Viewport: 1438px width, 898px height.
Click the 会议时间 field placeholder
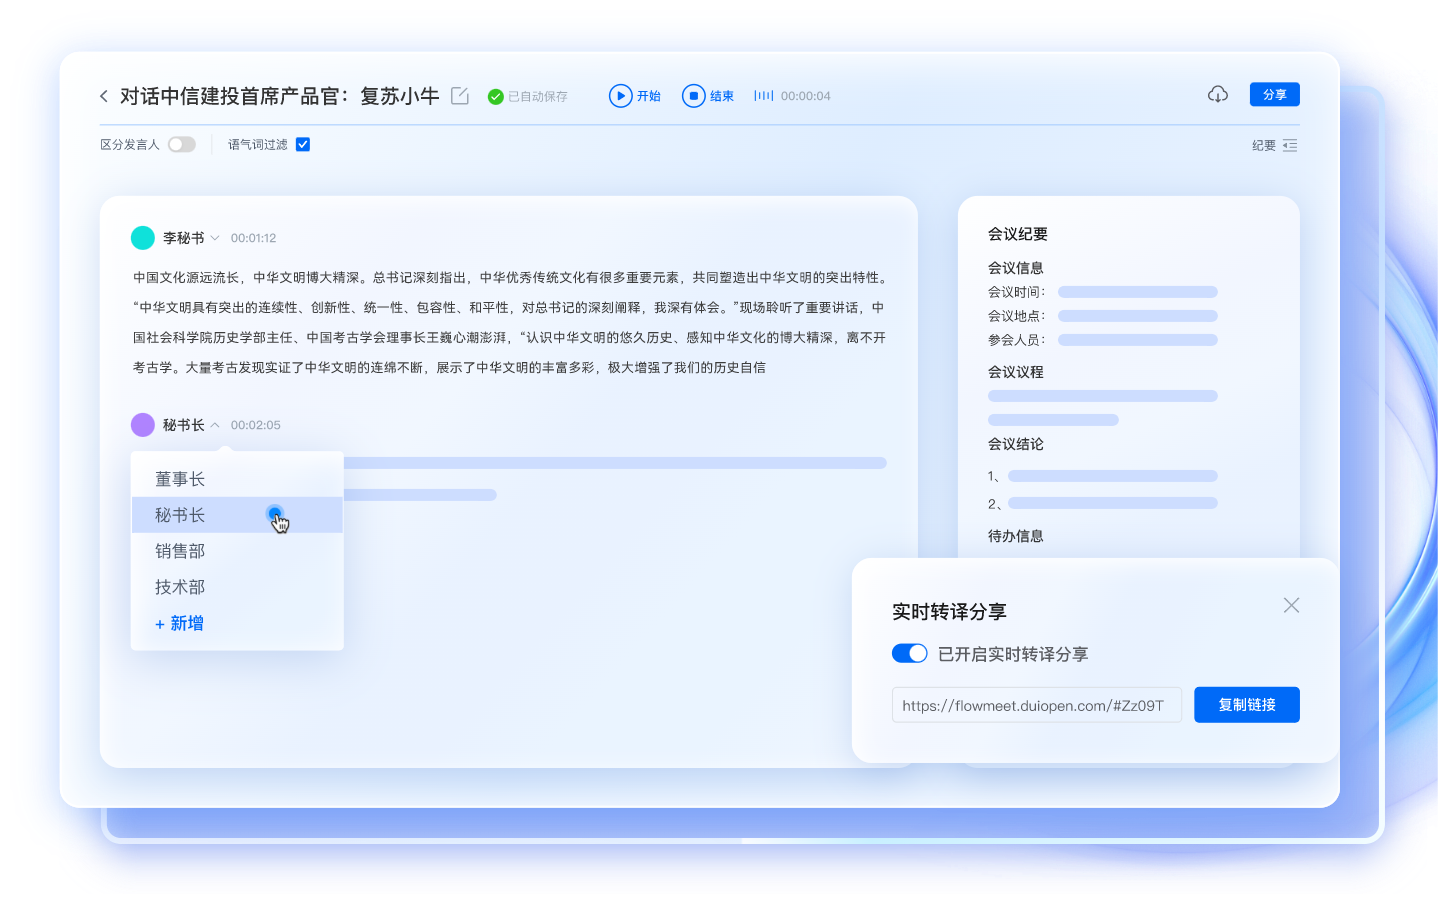click(x=1138, y=292)
